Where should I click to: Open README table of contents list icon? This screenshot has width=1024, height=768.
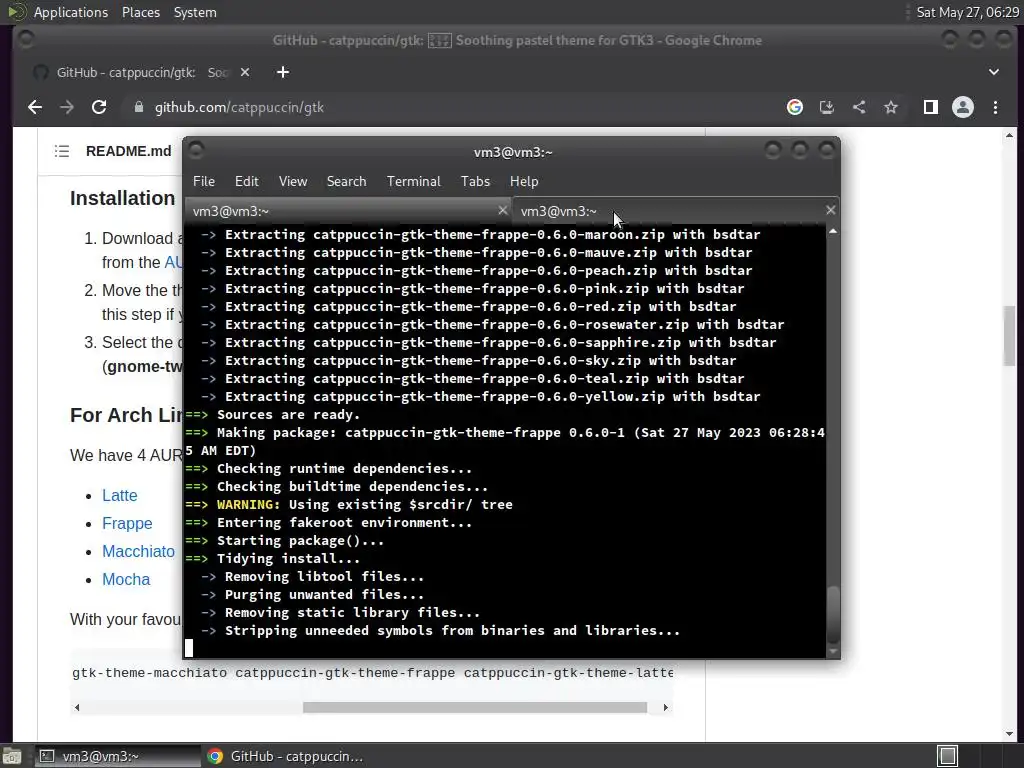coord(61,152)
